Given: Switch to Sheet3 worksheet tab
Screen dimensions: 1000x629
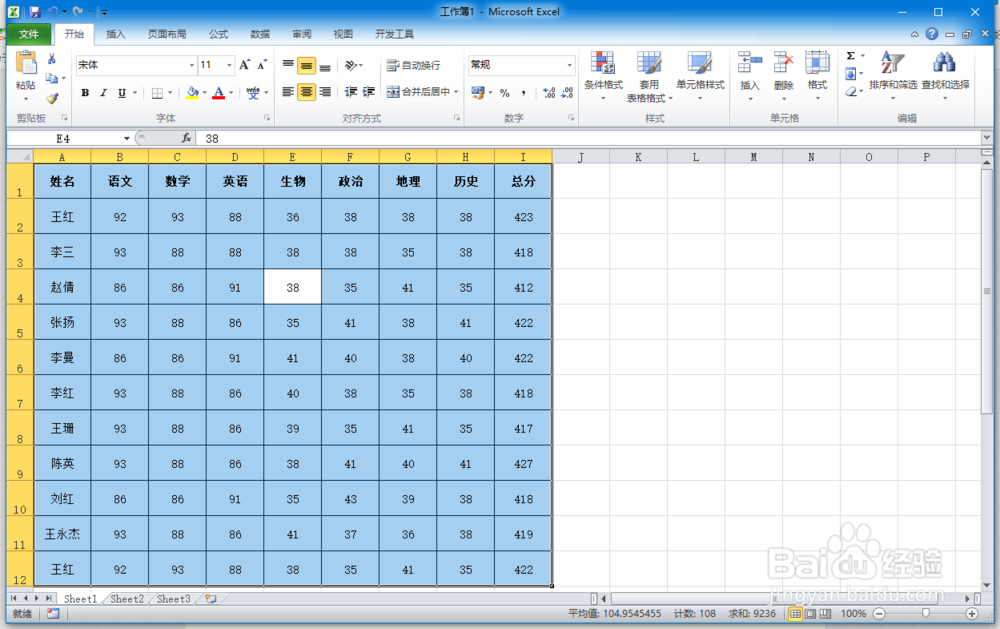Looking at the screenshot, I should pos(173,599).
